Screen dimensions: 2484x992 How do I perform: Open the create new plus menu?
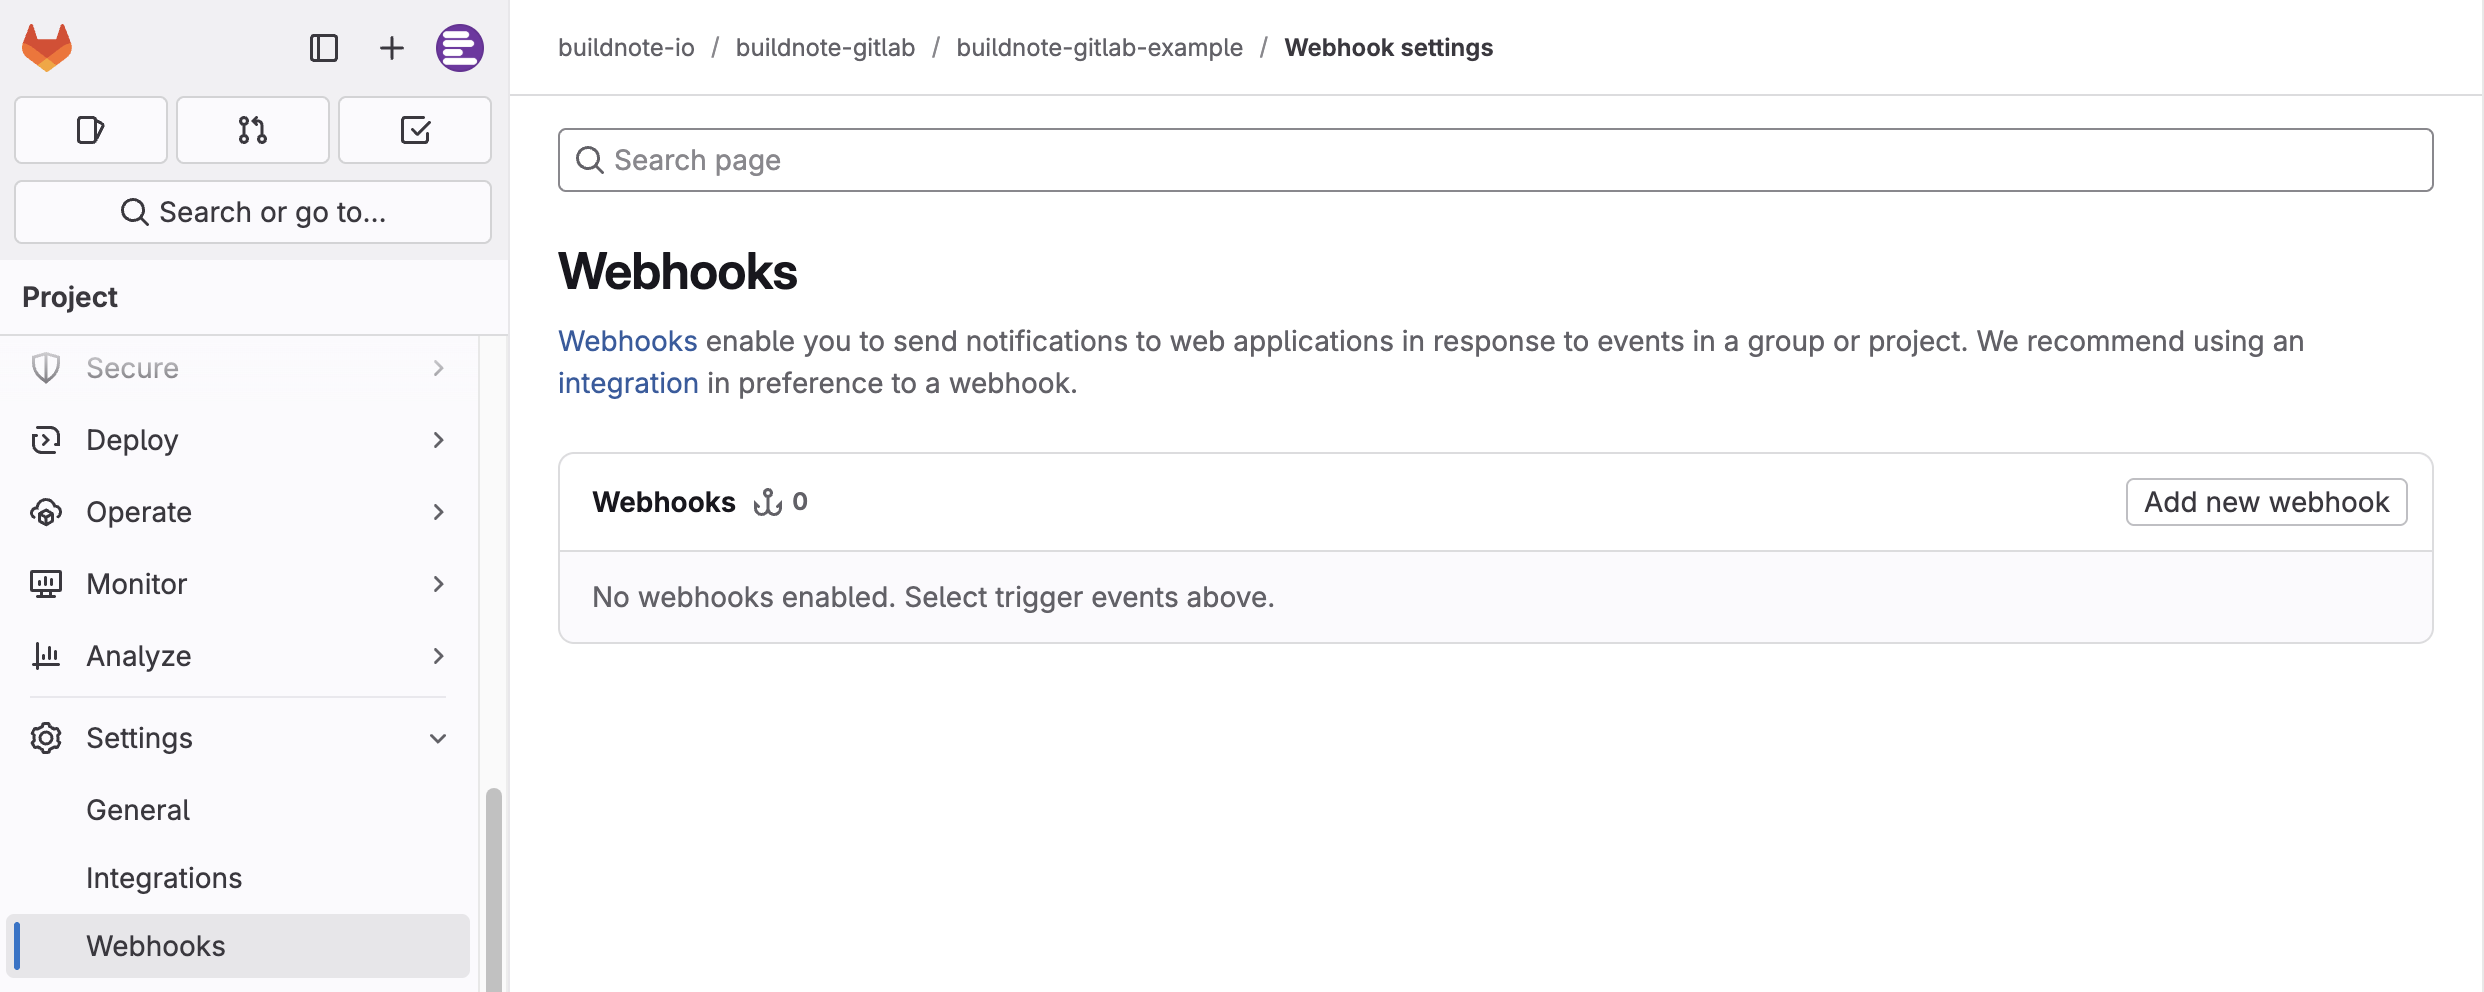tap(392, 48)
